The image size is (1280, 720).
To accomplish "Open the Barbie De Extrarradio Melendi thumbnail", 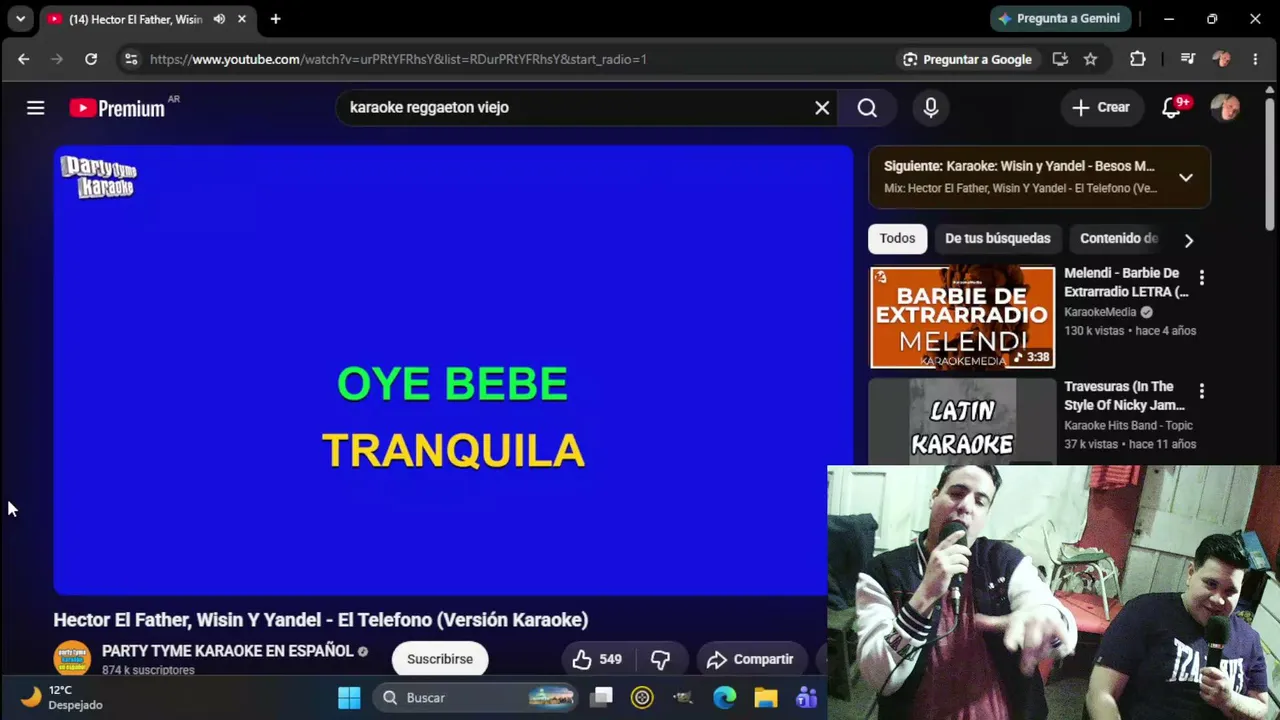I will click(962, 317).
